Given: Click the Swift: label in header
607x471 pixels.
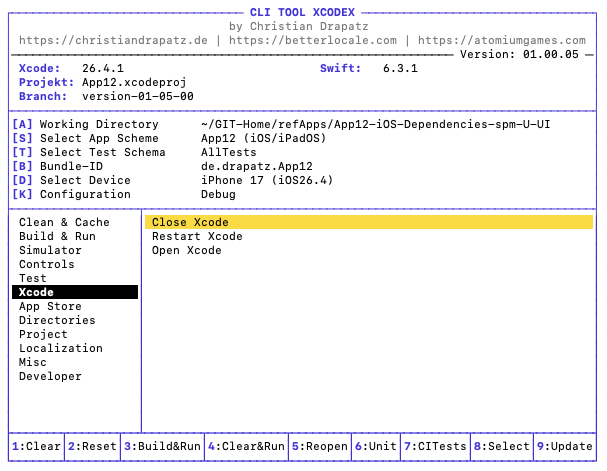Looking at the screenshot, I should coord(341,68).
